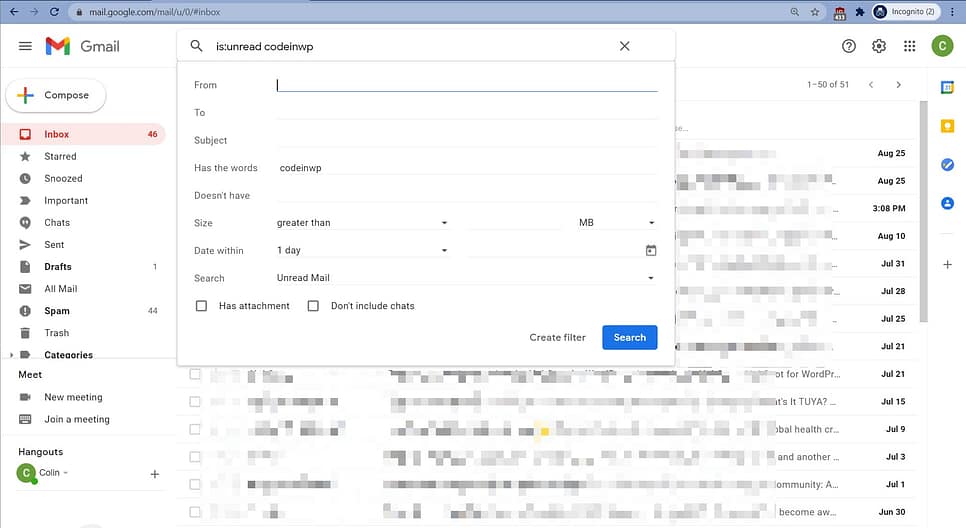This screenshot has height=528, width=966.
Task: Expand the Search 'Unread Mail' dropdown
Action: click(x=466, y=278)
